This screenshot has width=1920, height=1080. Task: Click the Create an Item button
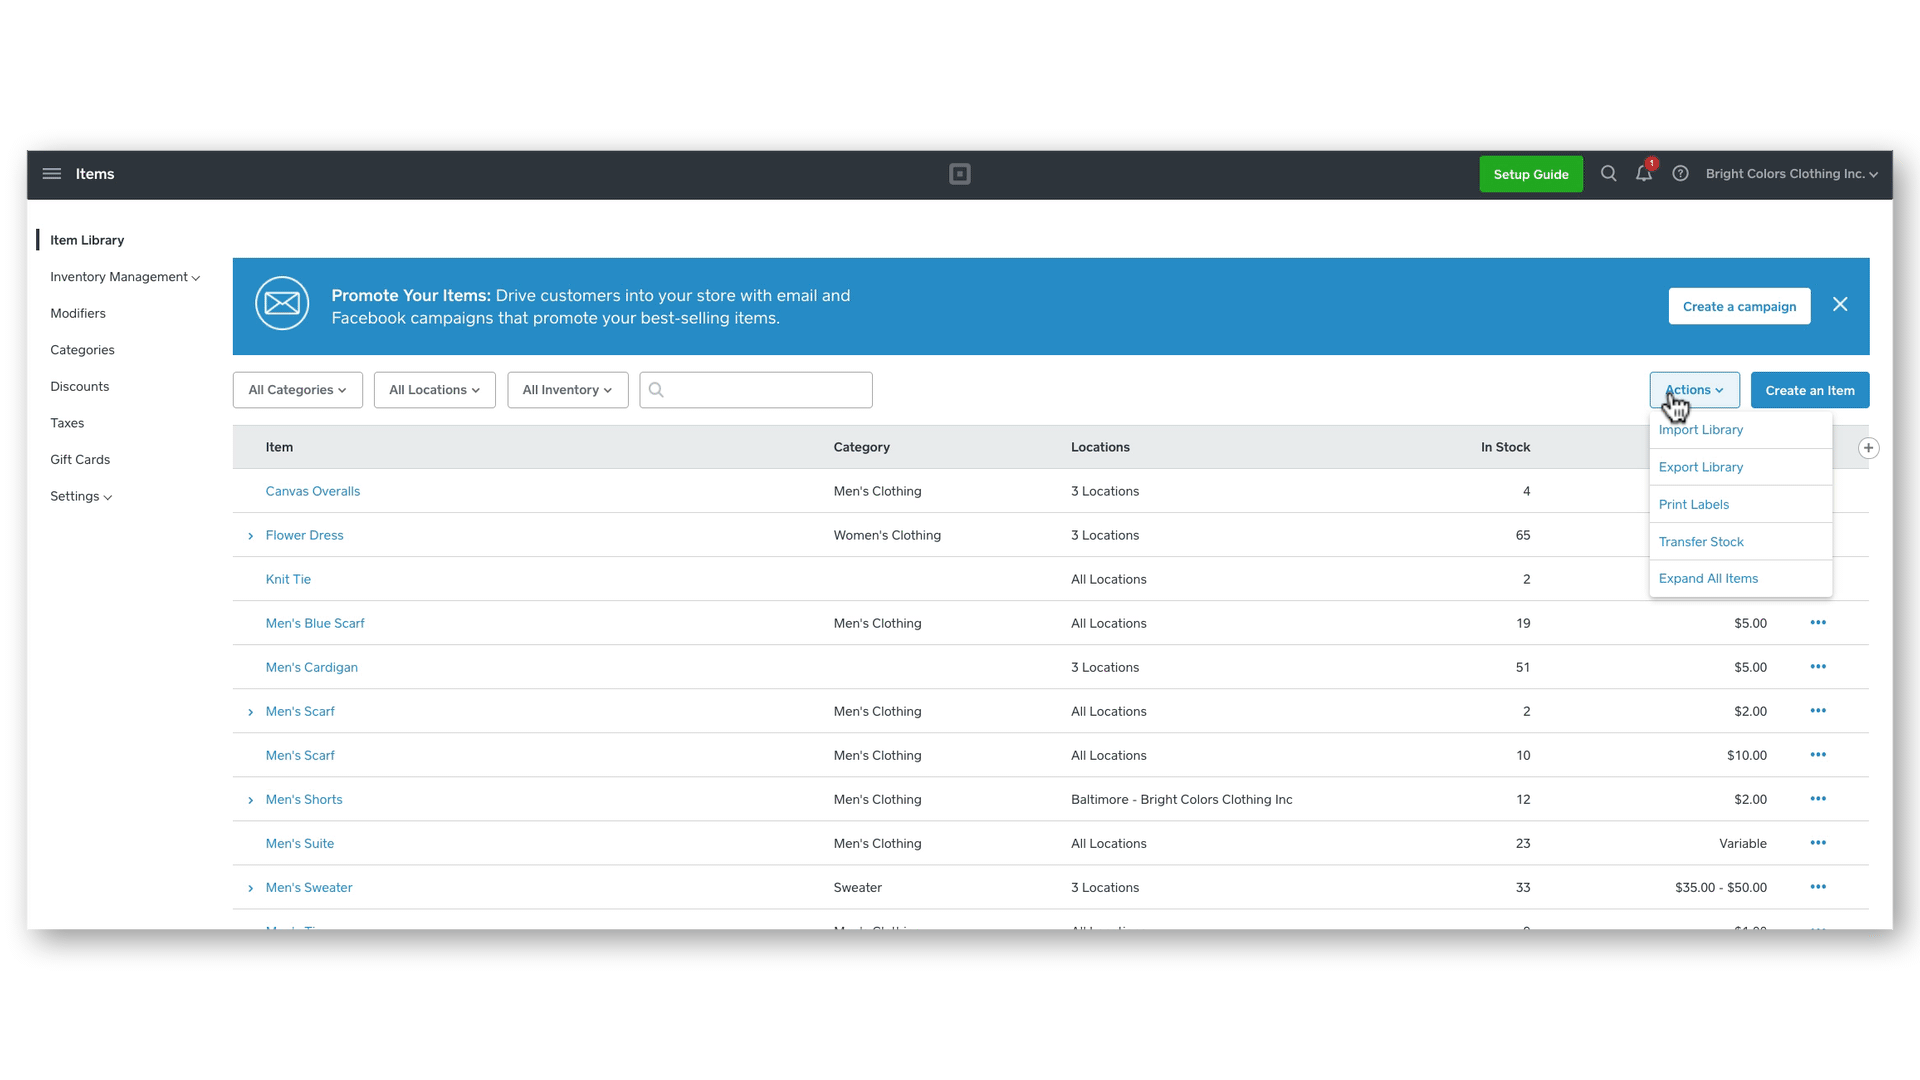click(x=1809, y=390)
